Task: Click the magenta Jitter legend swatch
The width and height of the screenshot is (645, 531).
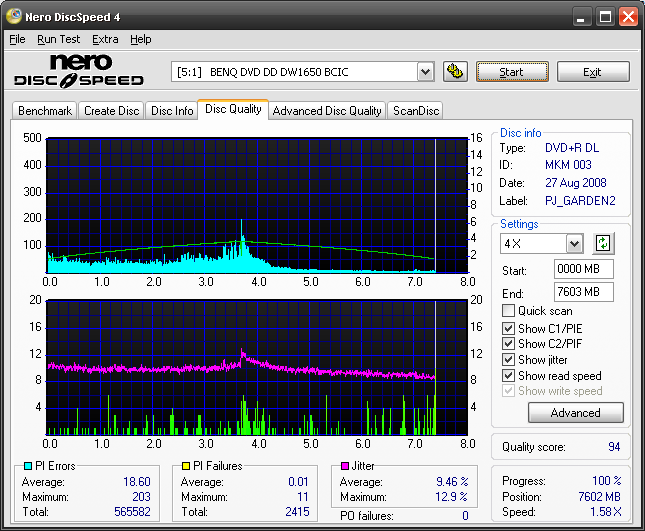Action: 345,466
